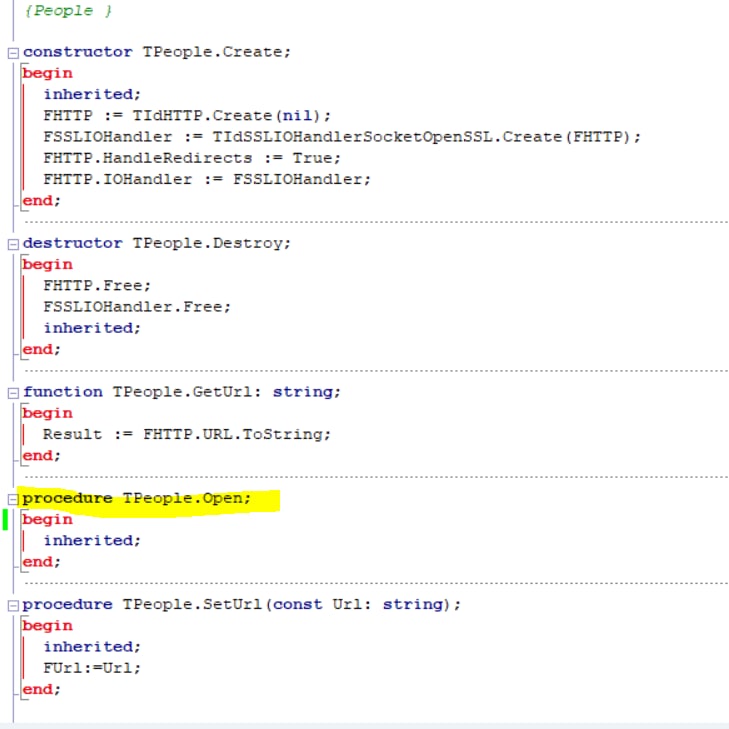Click 'FHTTP.IOHandler := FSSLIOHandler;' line
This screenshot has width=729, height=729.
pos(207,179)
